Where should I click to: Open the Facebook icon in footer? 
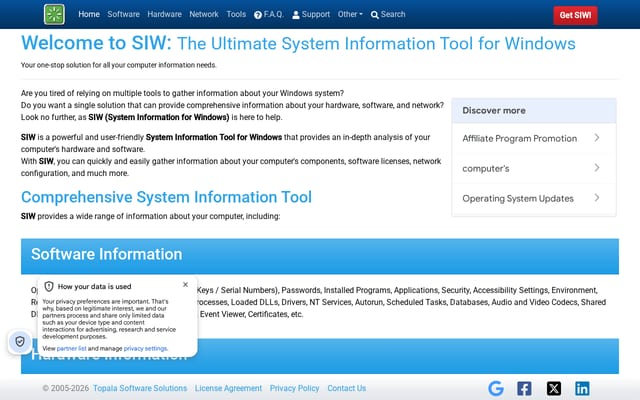pos(524,388)
